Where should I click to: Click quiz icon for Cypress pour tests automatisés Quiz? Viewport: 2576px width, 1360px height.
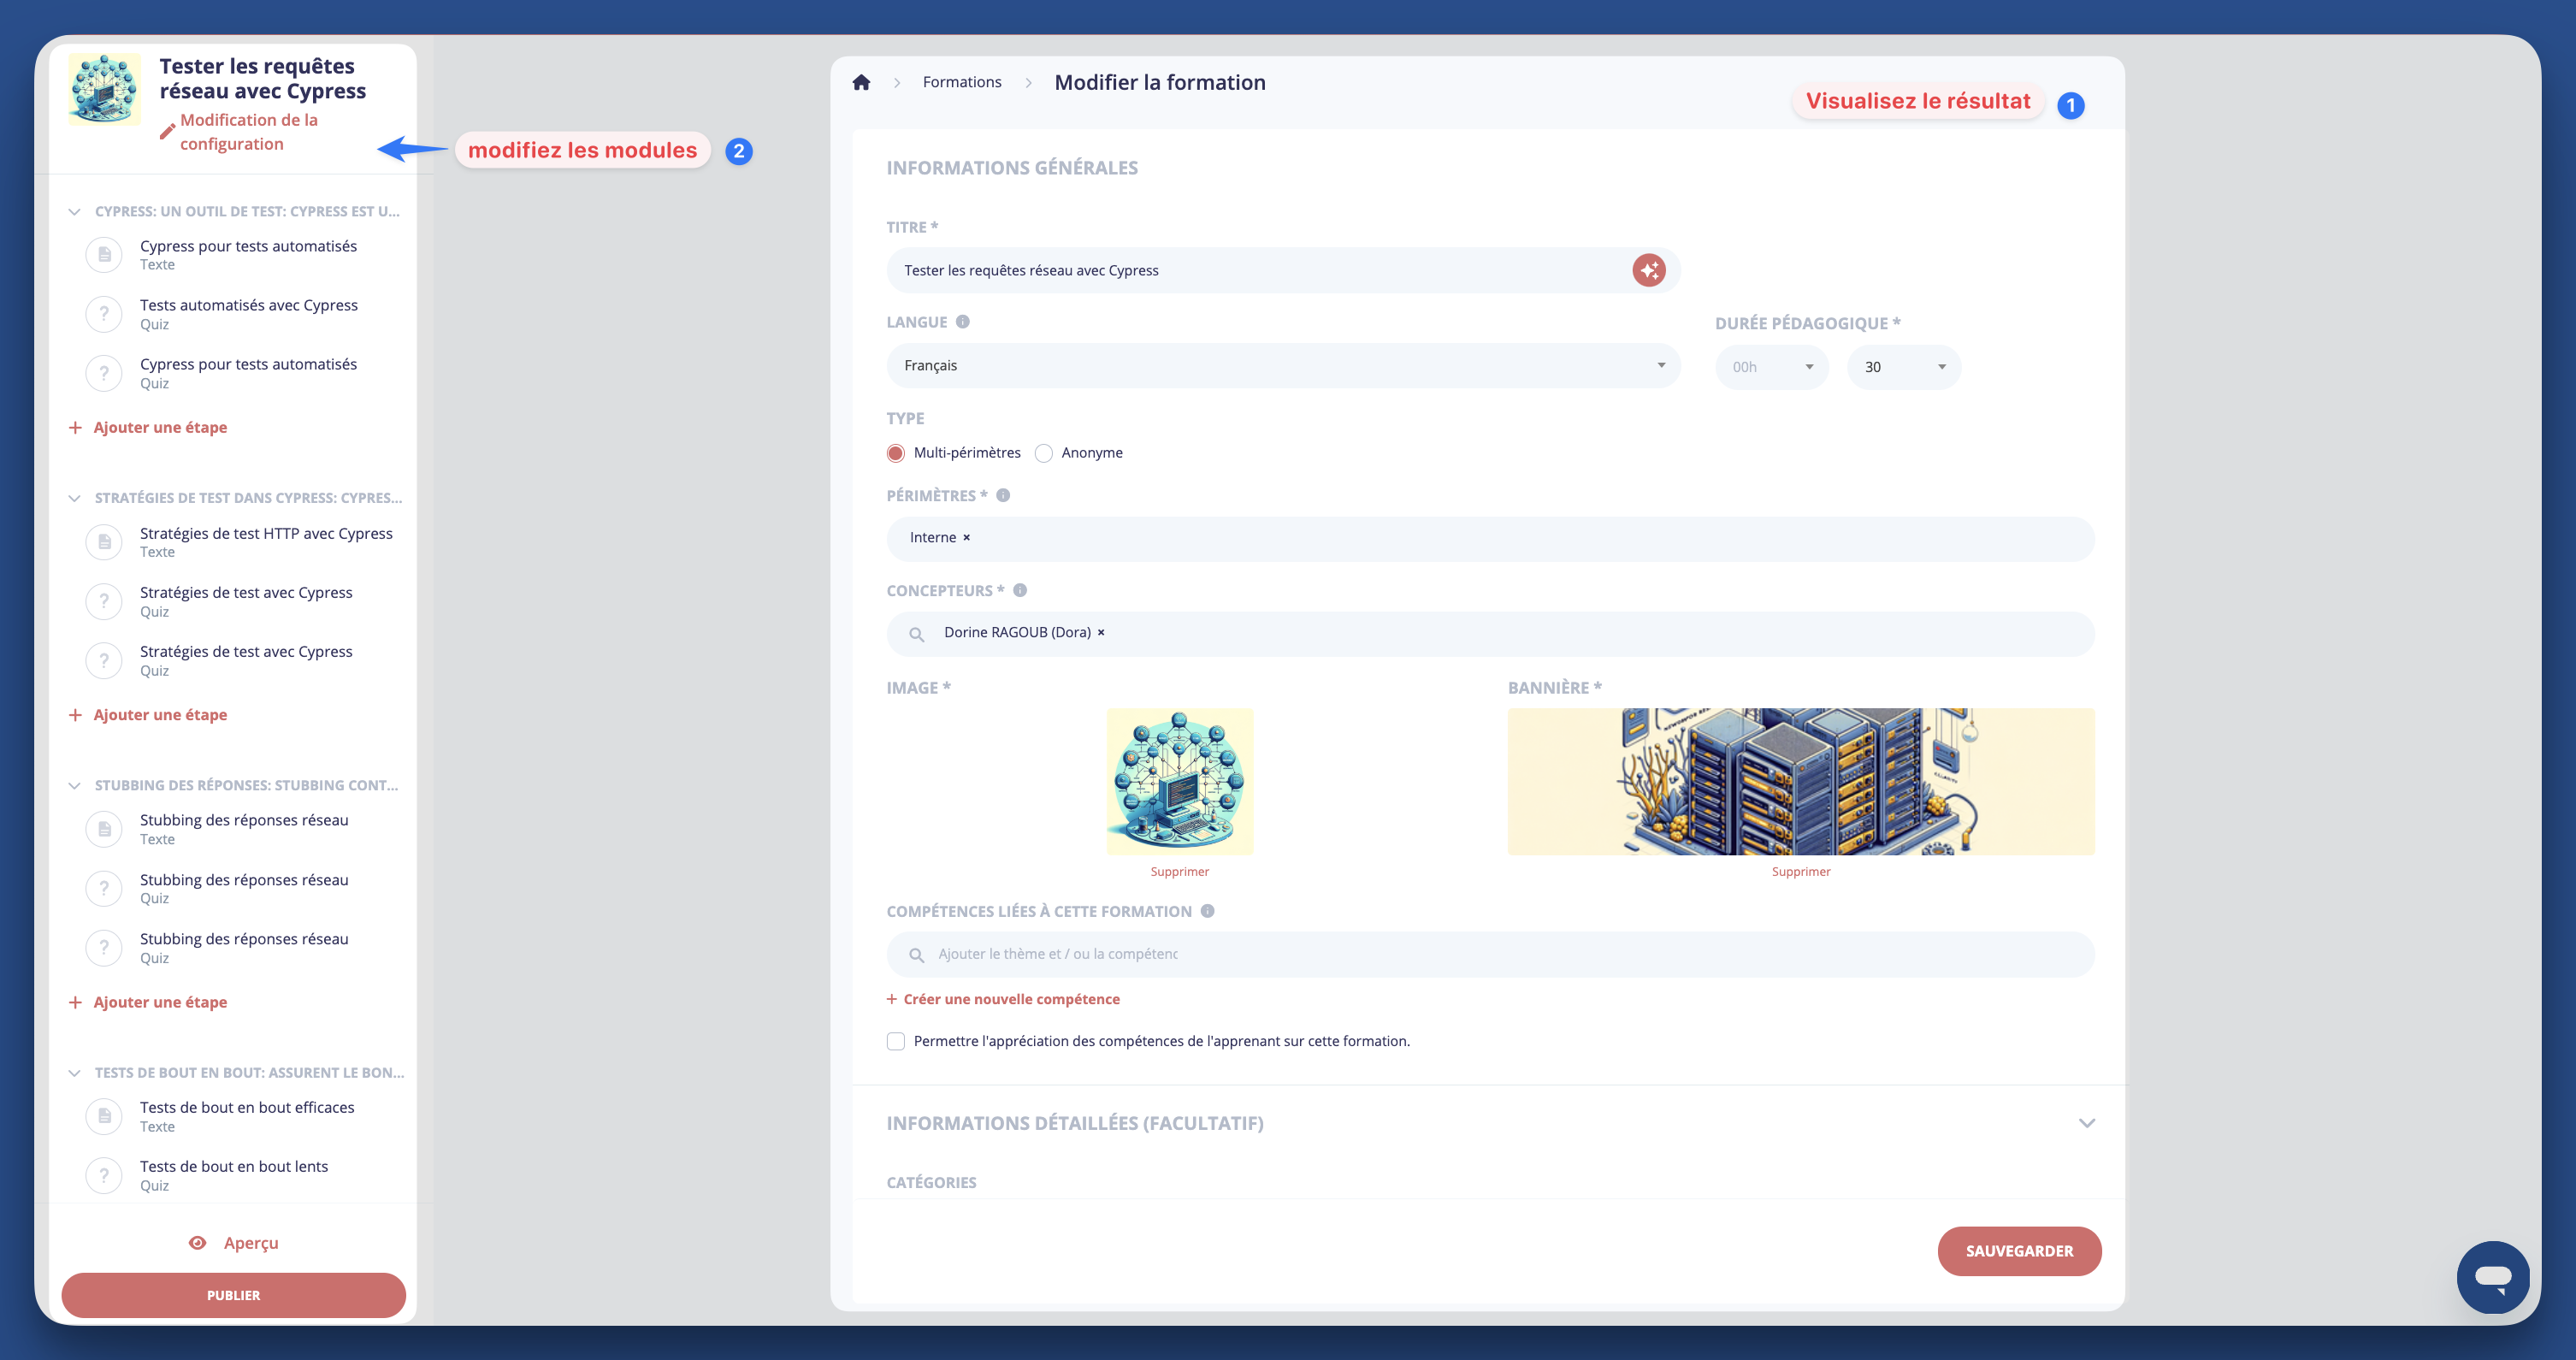pos(104,373)
